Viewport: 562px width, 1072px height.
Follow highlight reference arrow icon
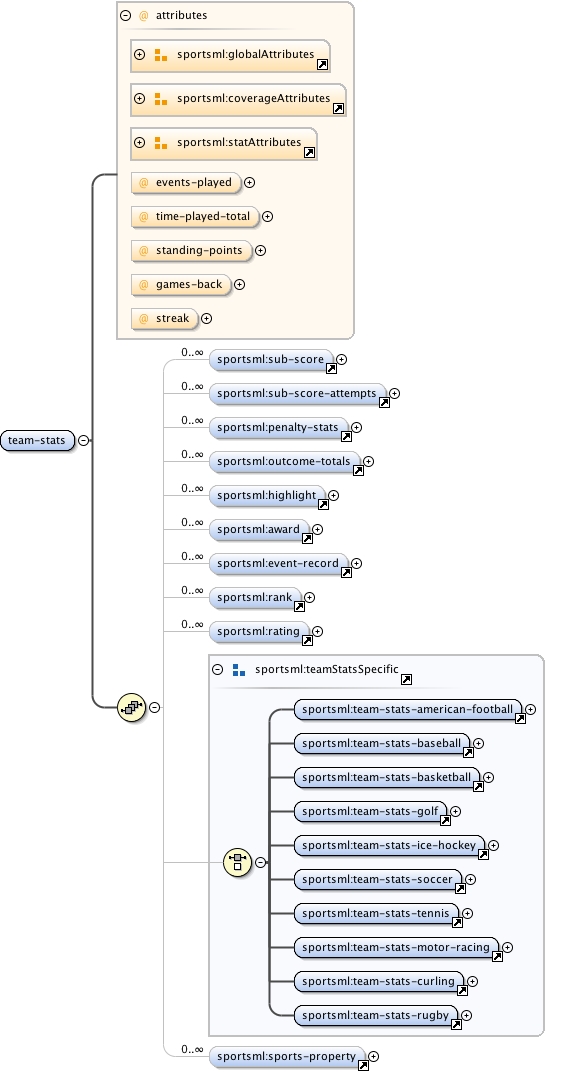(x=323, y=505)
